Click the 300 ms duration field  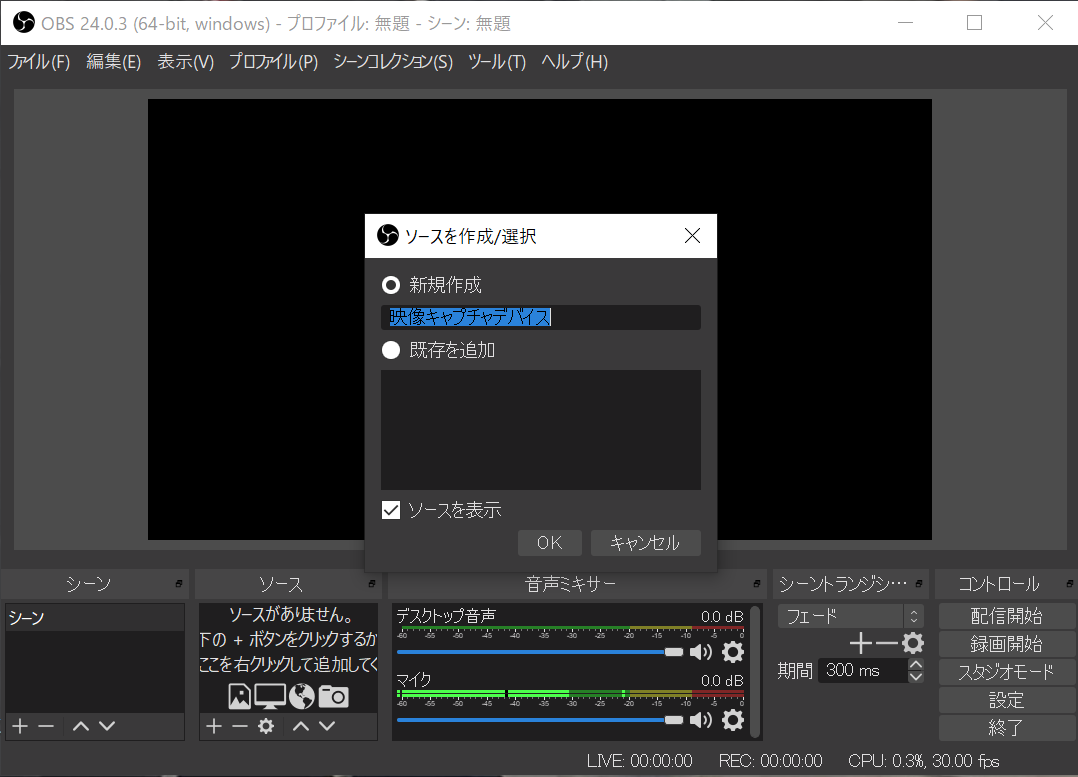(x=864, y=670)
